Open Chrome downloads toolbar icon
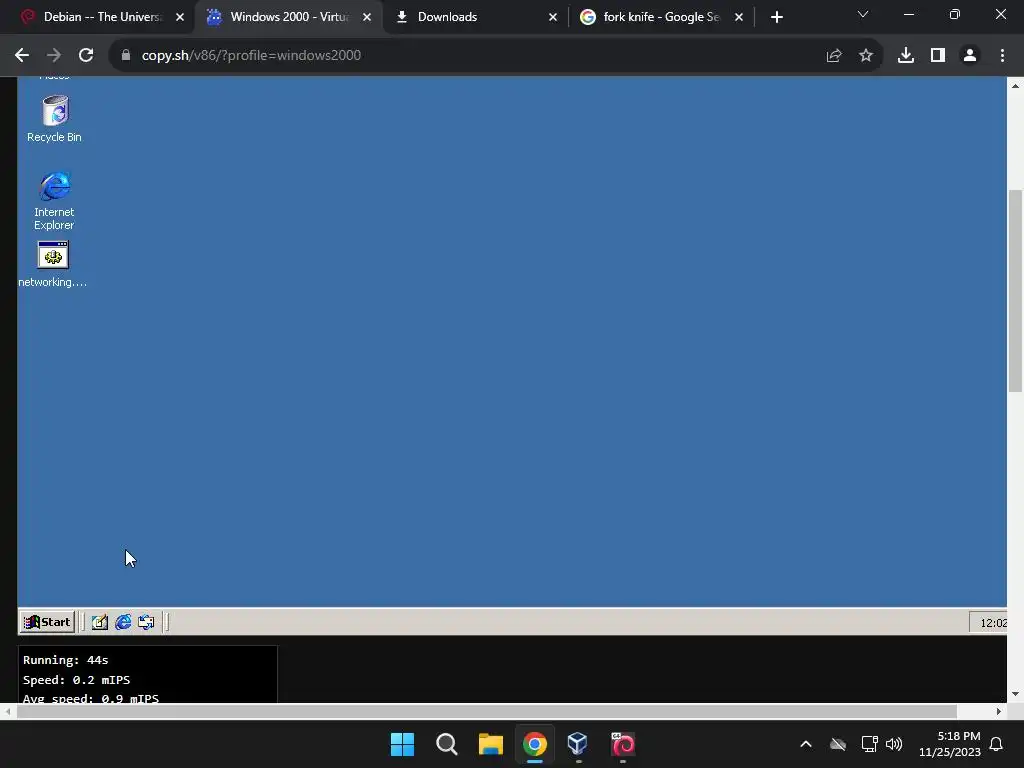Screen dimensions: 1024x768 (906, 56)
